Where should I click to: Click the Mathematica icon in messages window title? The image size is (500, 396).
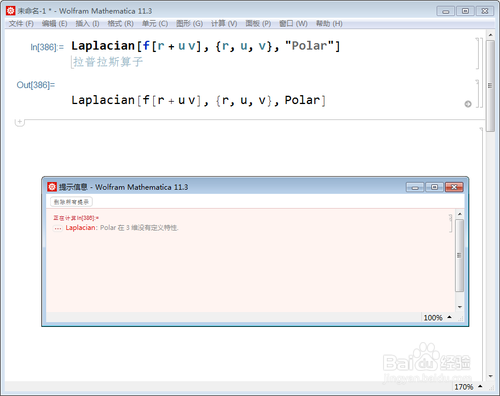(52, 187)
